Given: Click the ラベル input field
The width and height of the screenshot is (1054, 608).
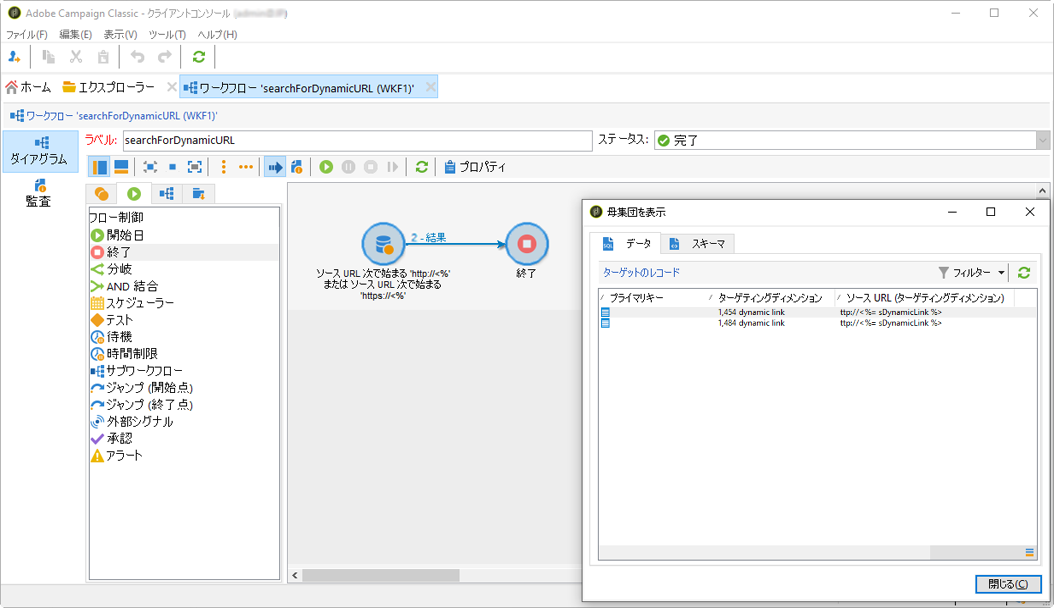Looking at the screenshot, I should pyautogui.click(x=357, y=140).
